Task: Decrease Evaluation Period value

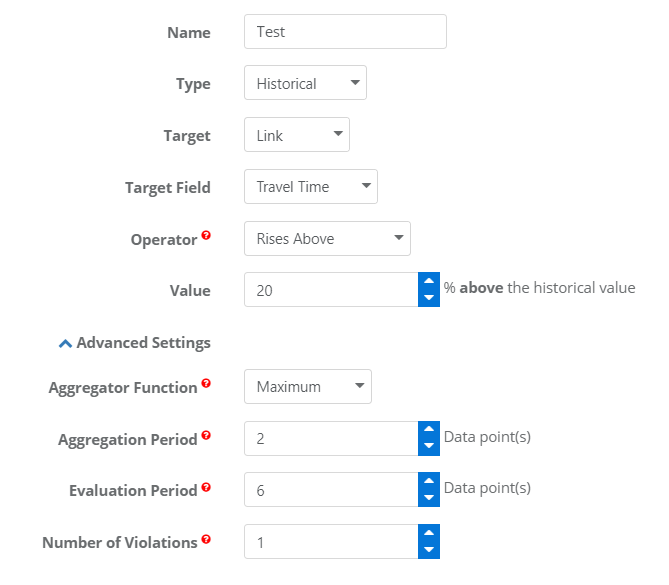Action: [x=429, y=498]
